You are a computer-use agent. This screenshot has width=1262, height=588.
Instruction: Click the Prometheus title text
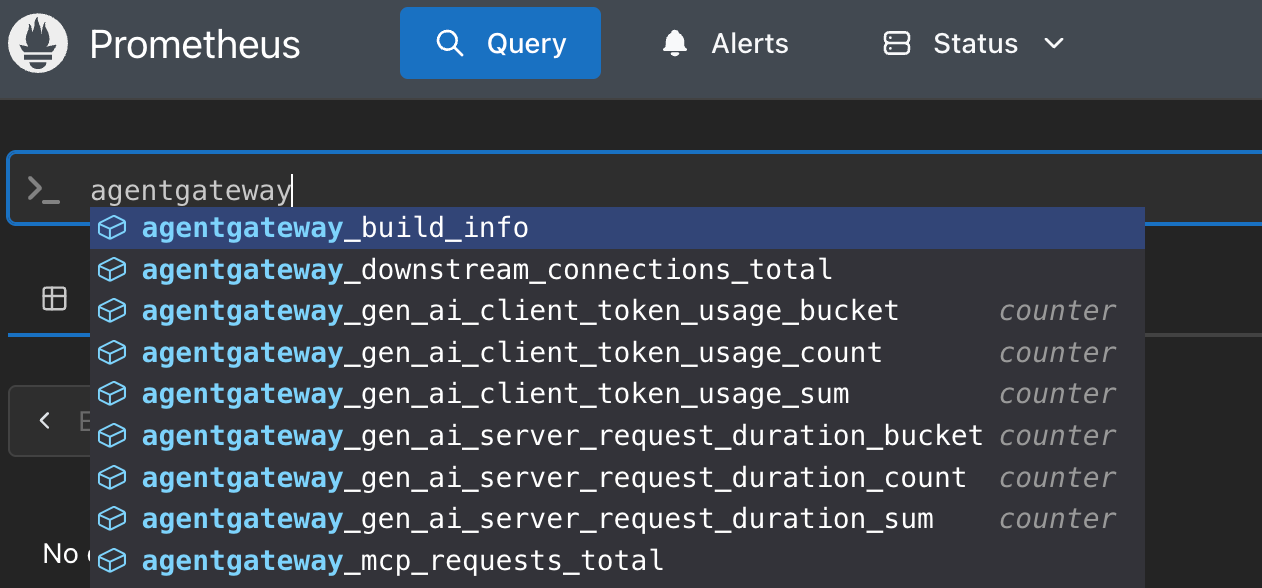tap(195, 45)
